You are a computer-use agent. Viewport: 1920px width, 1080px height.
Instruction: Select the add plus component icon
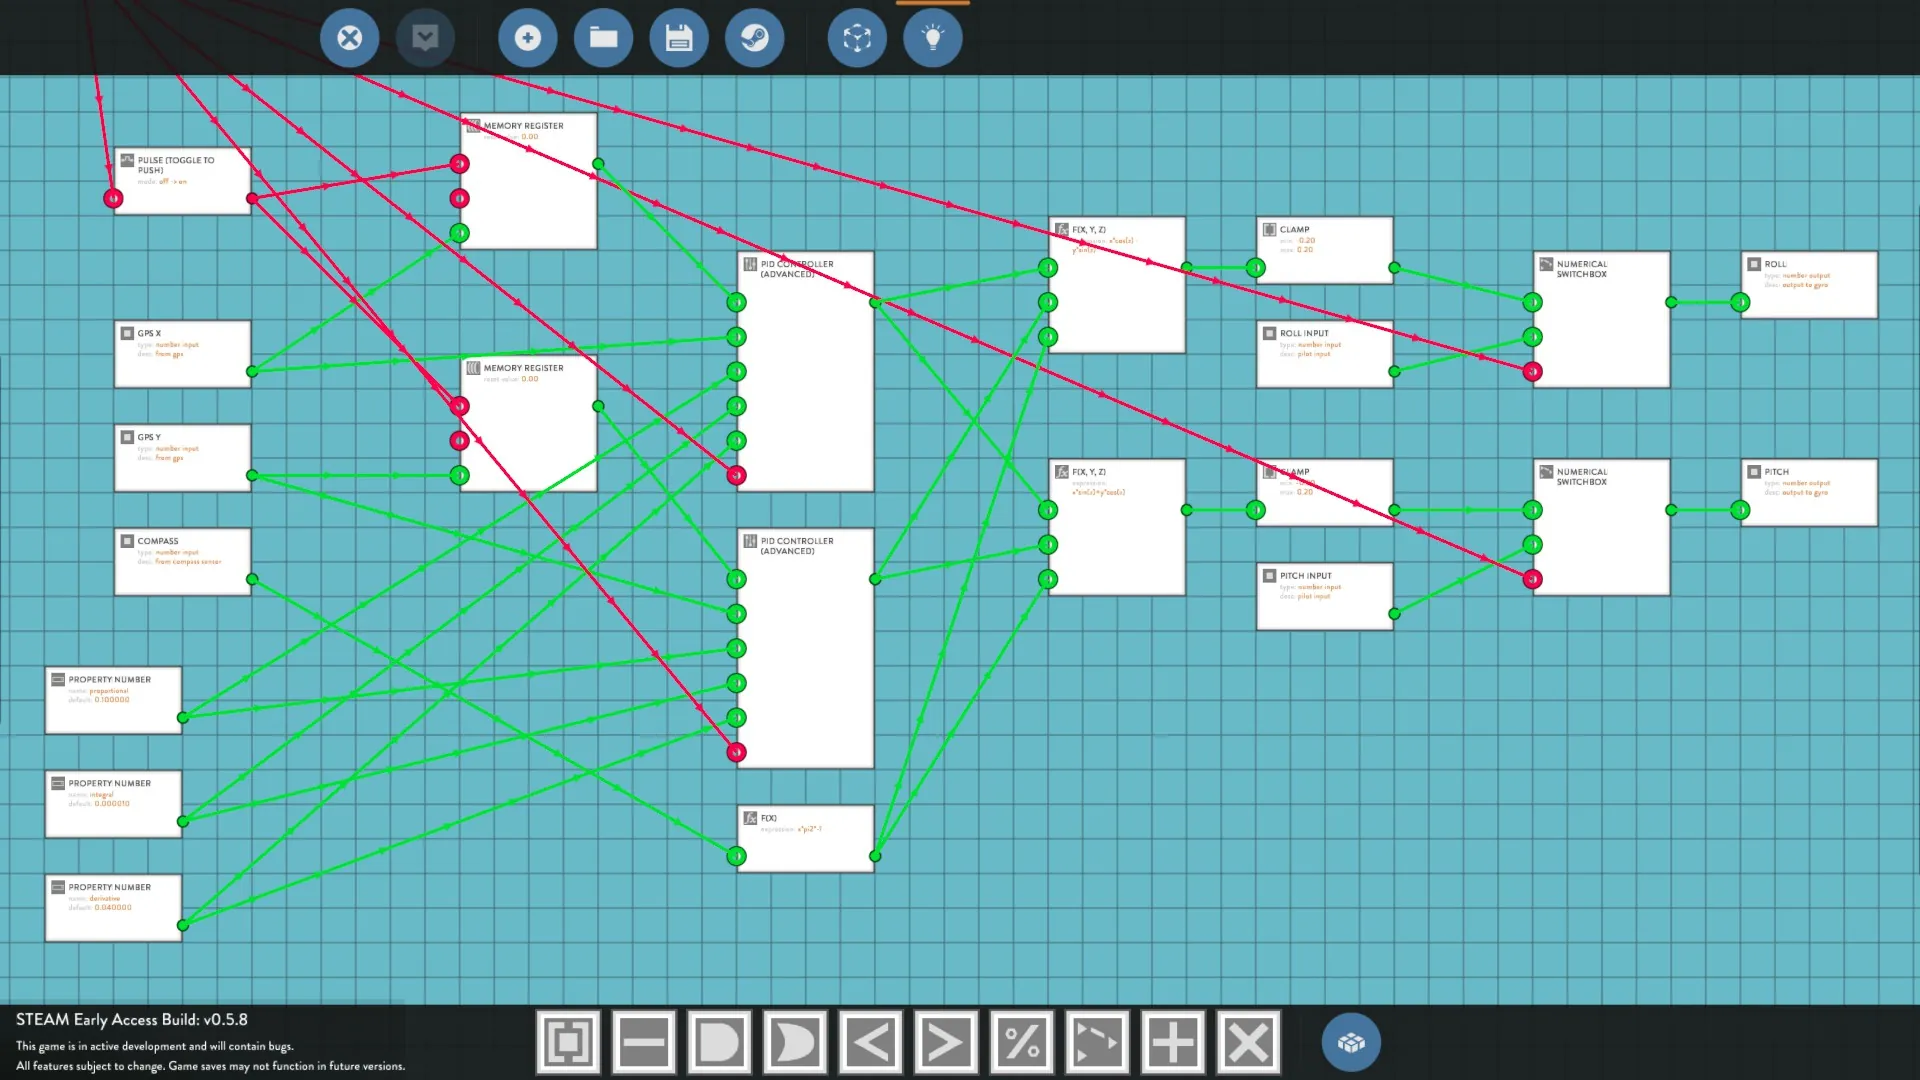pyautogui.click(x=1172, y=1043)
